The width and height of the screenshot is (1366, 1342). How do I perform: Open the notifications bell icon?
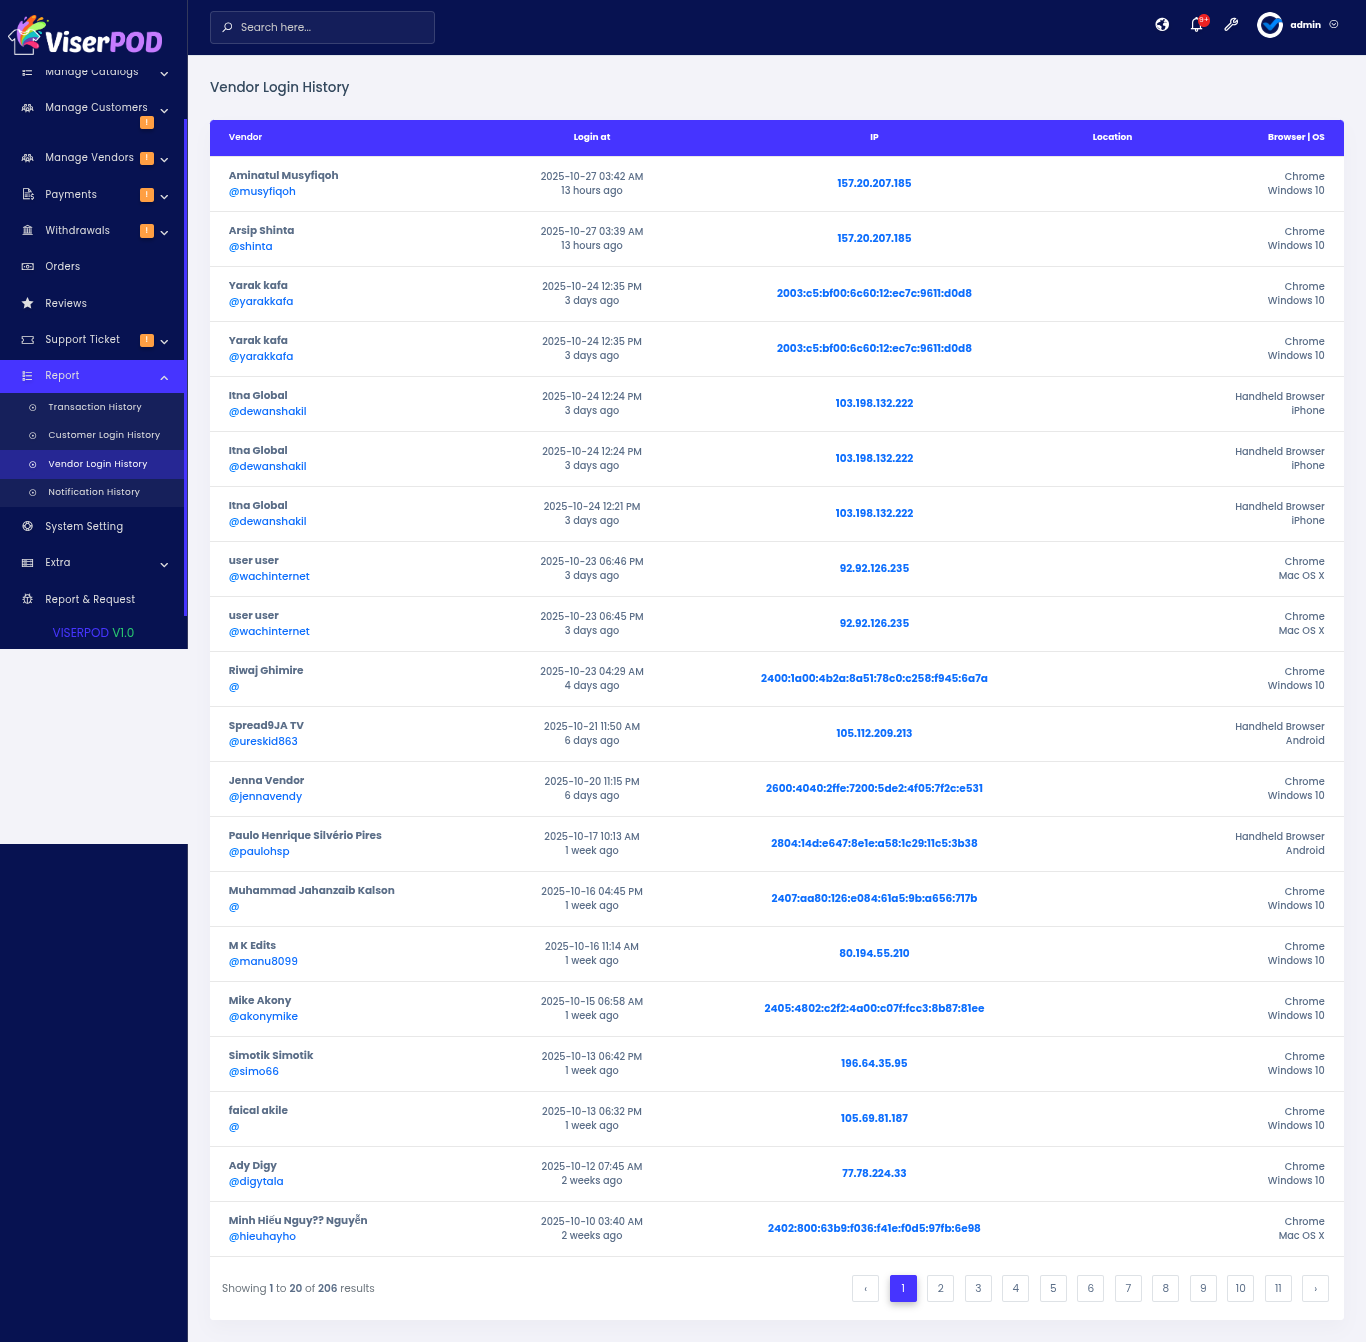(x=1196, y=25)
